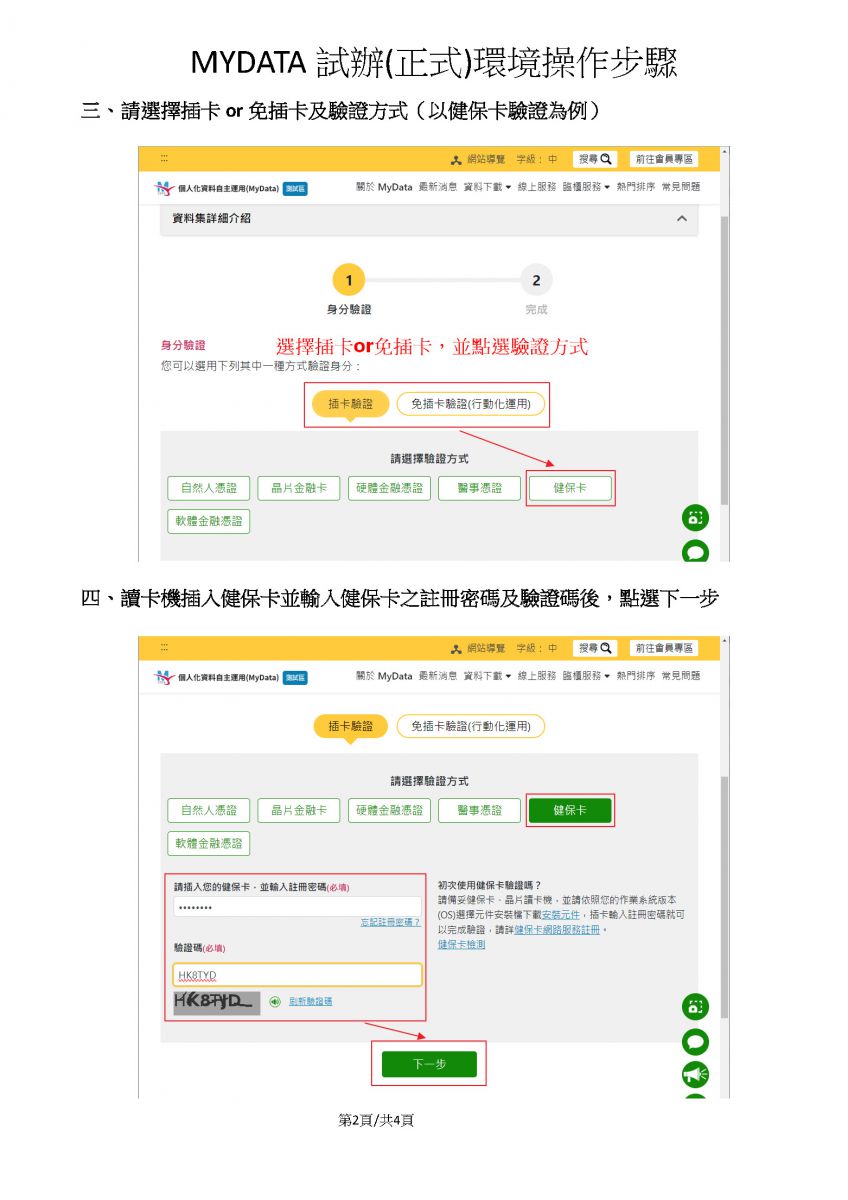This screenshot has height=1200, width=848.
Task: Click 忘記註冊密碼? link
Action: click(x=390, y=922)
